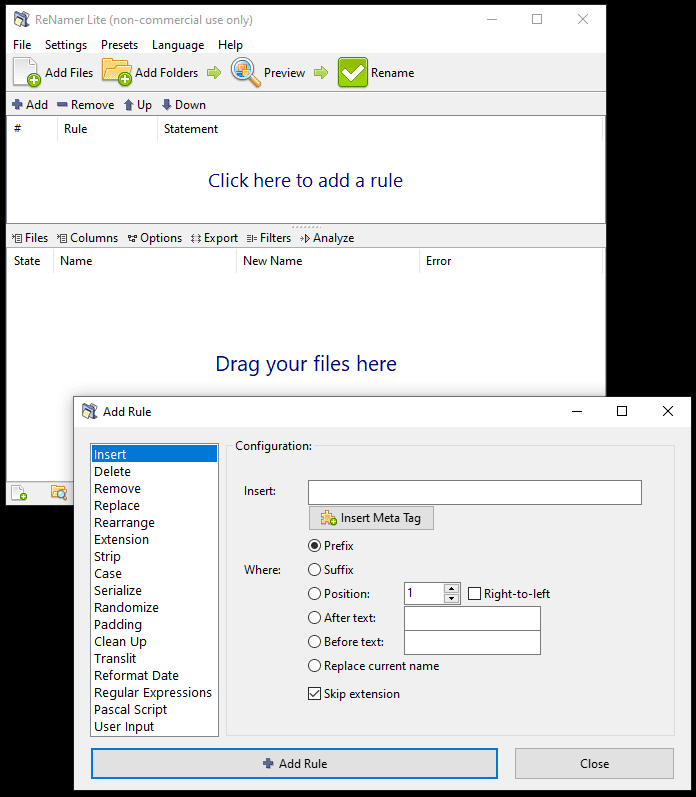Click the State column header
The height and width of the screenshot is (797, 696).
click(30, 261)
